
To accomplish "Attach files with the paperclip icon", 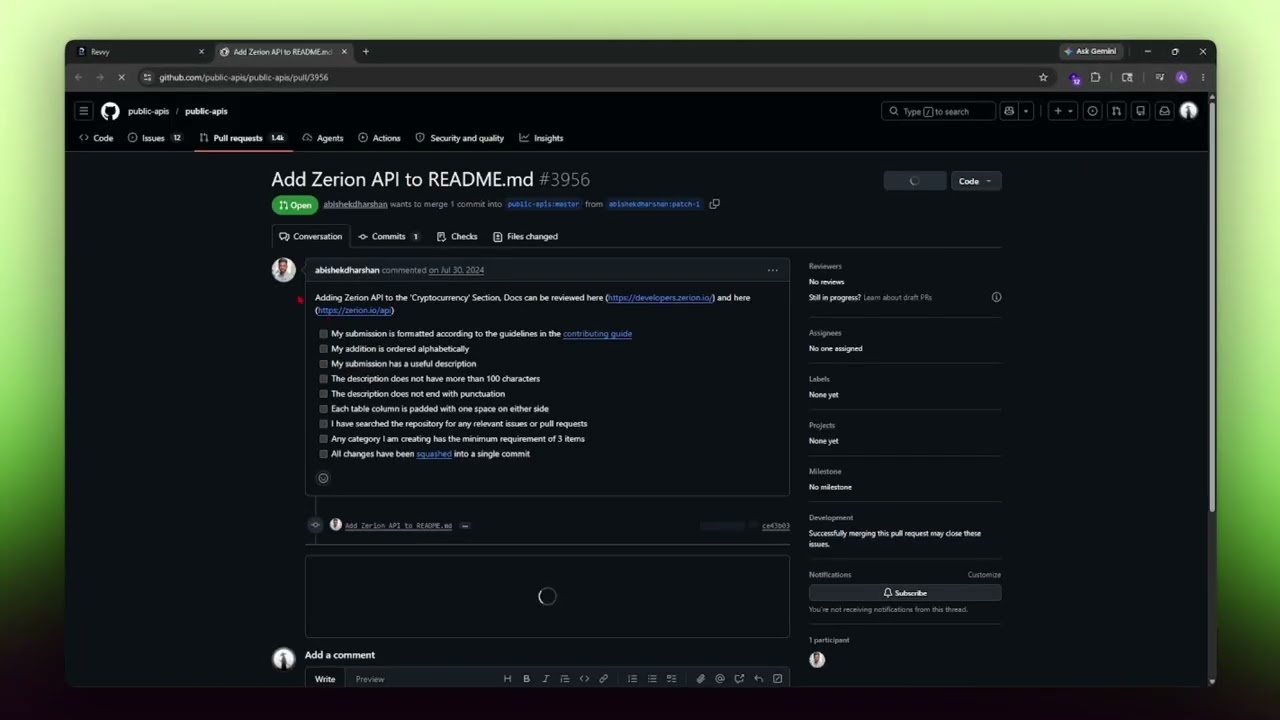I will pyautogui.click(x=700, y=679).
